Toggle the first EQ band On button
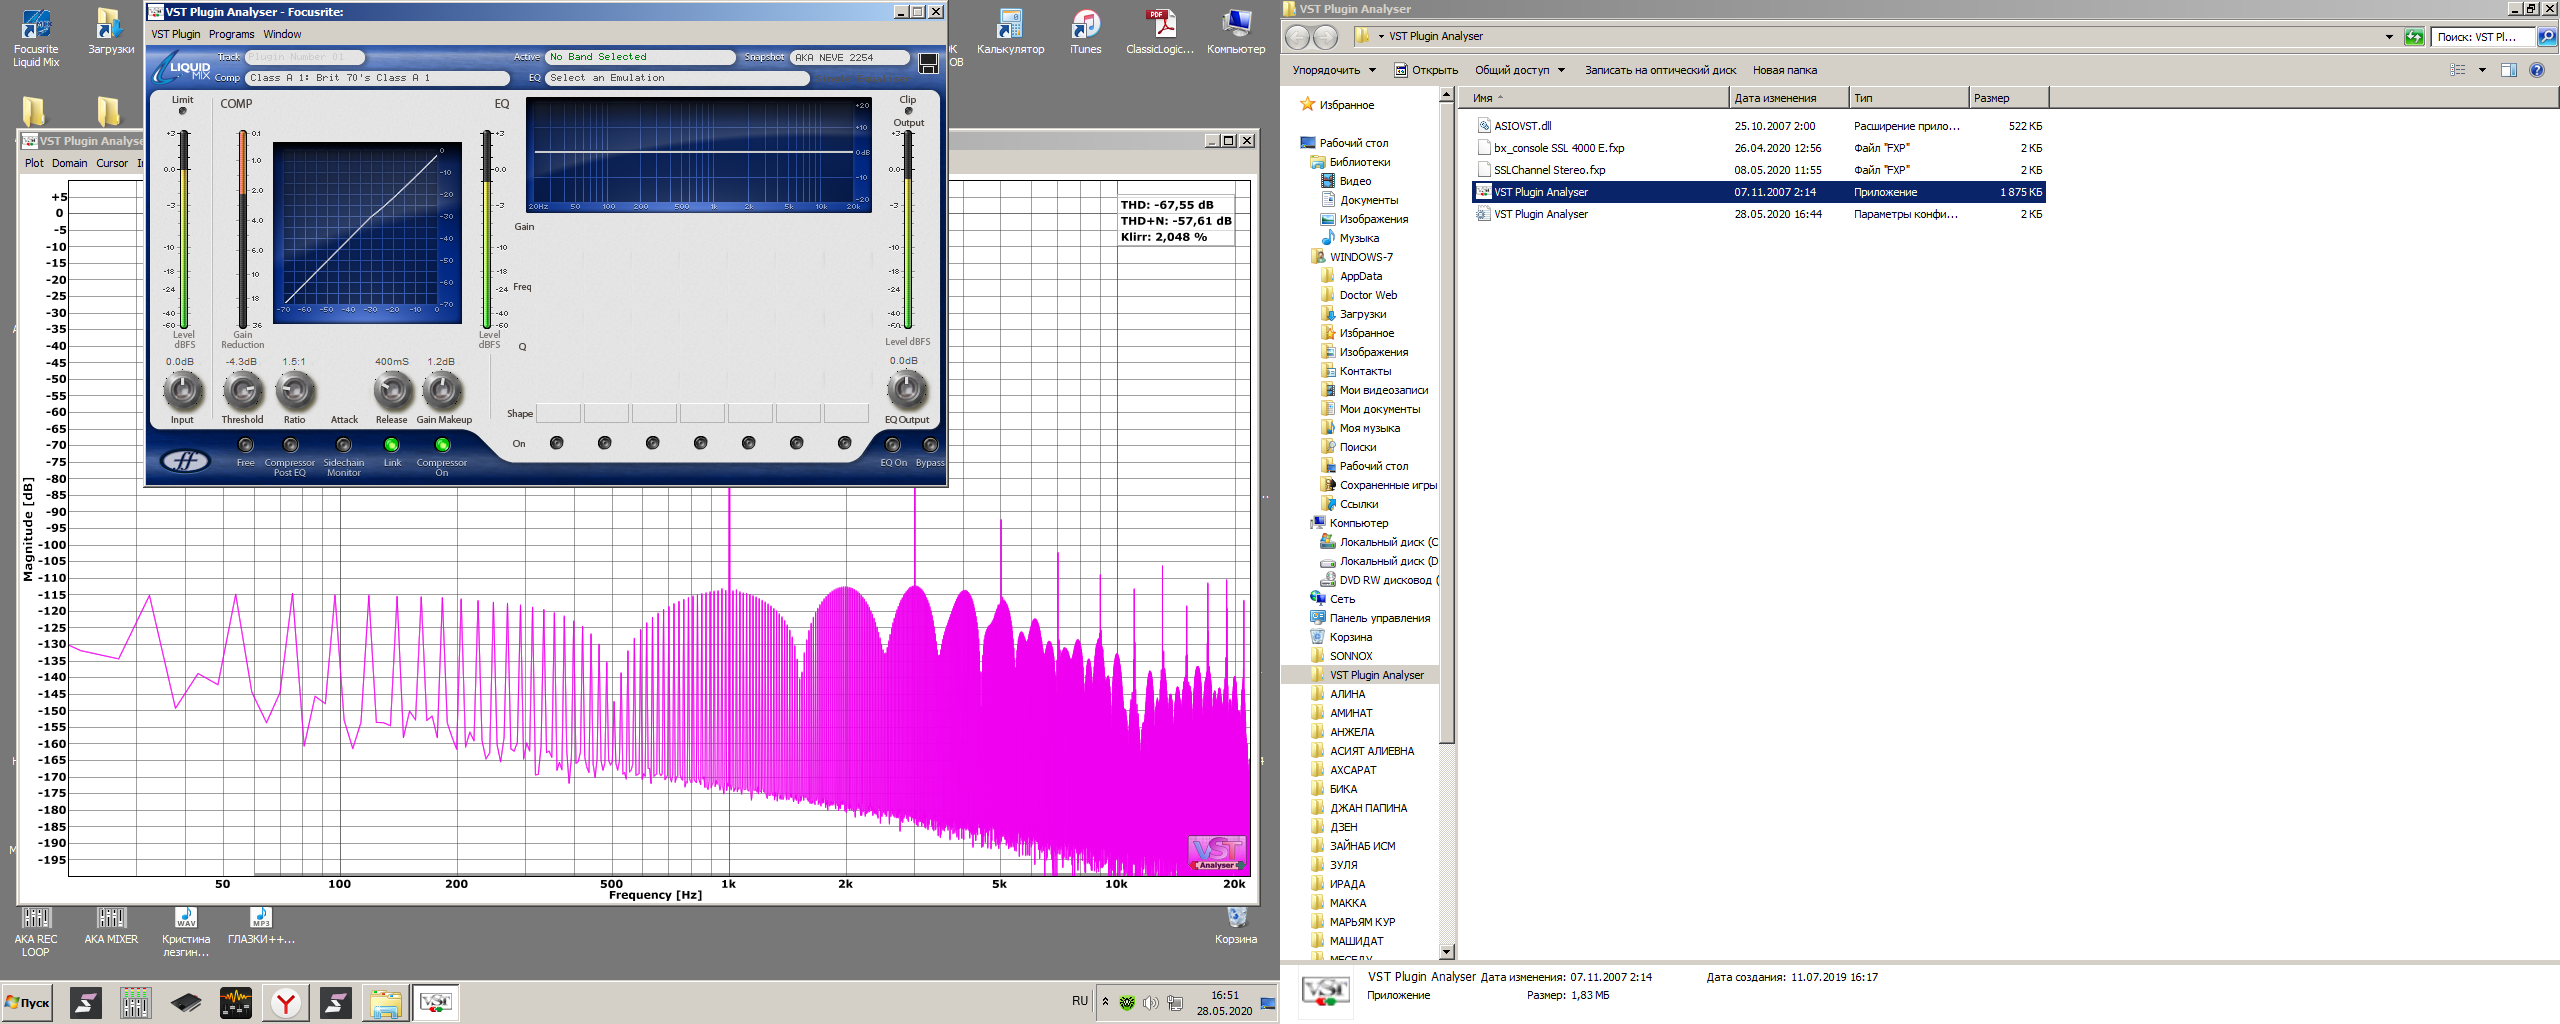The image size is (2560, 1024). point(557,443)
